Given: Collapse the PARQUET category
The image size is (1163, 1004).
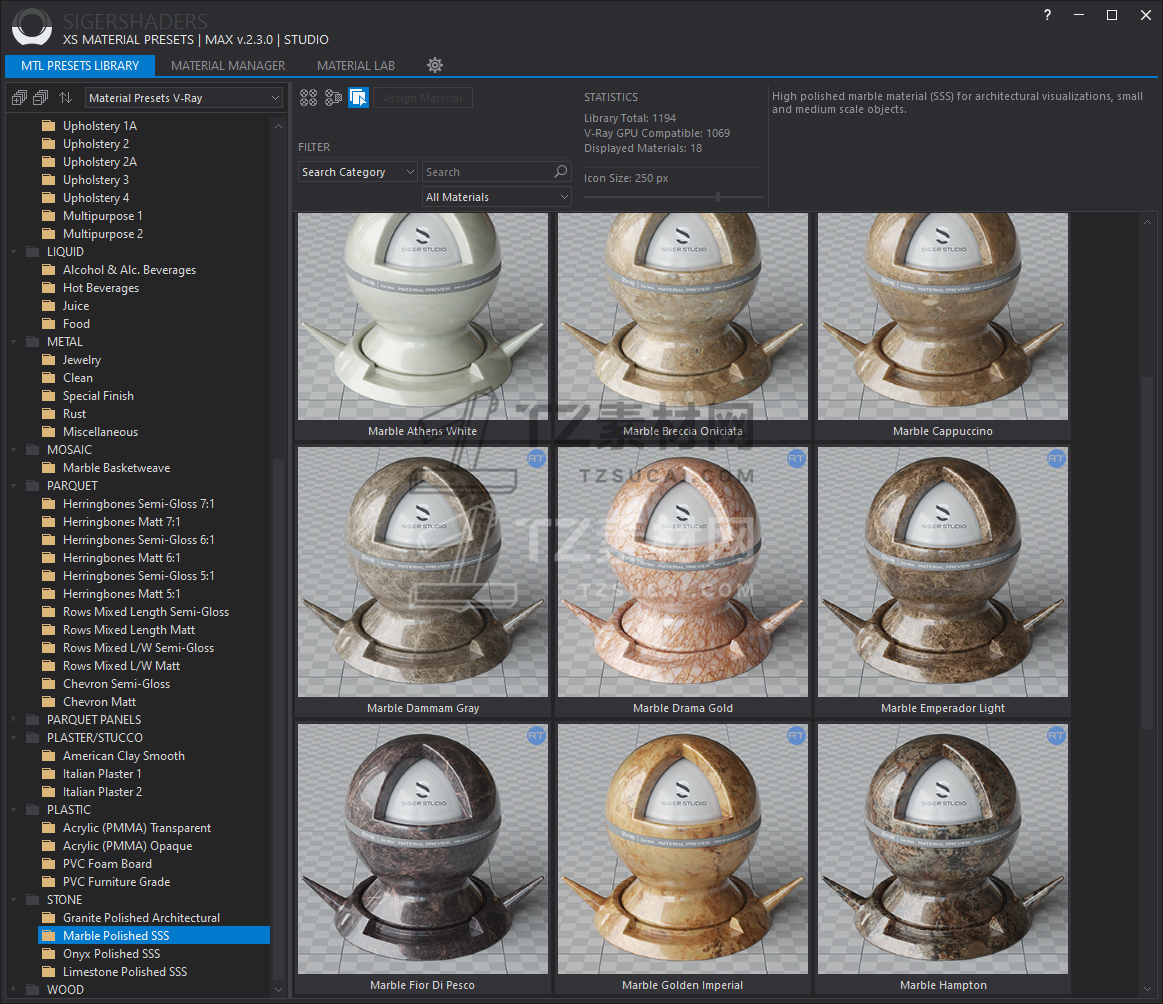Looking at the screenshot, I should pyautogui.click(x=13, y=486).
